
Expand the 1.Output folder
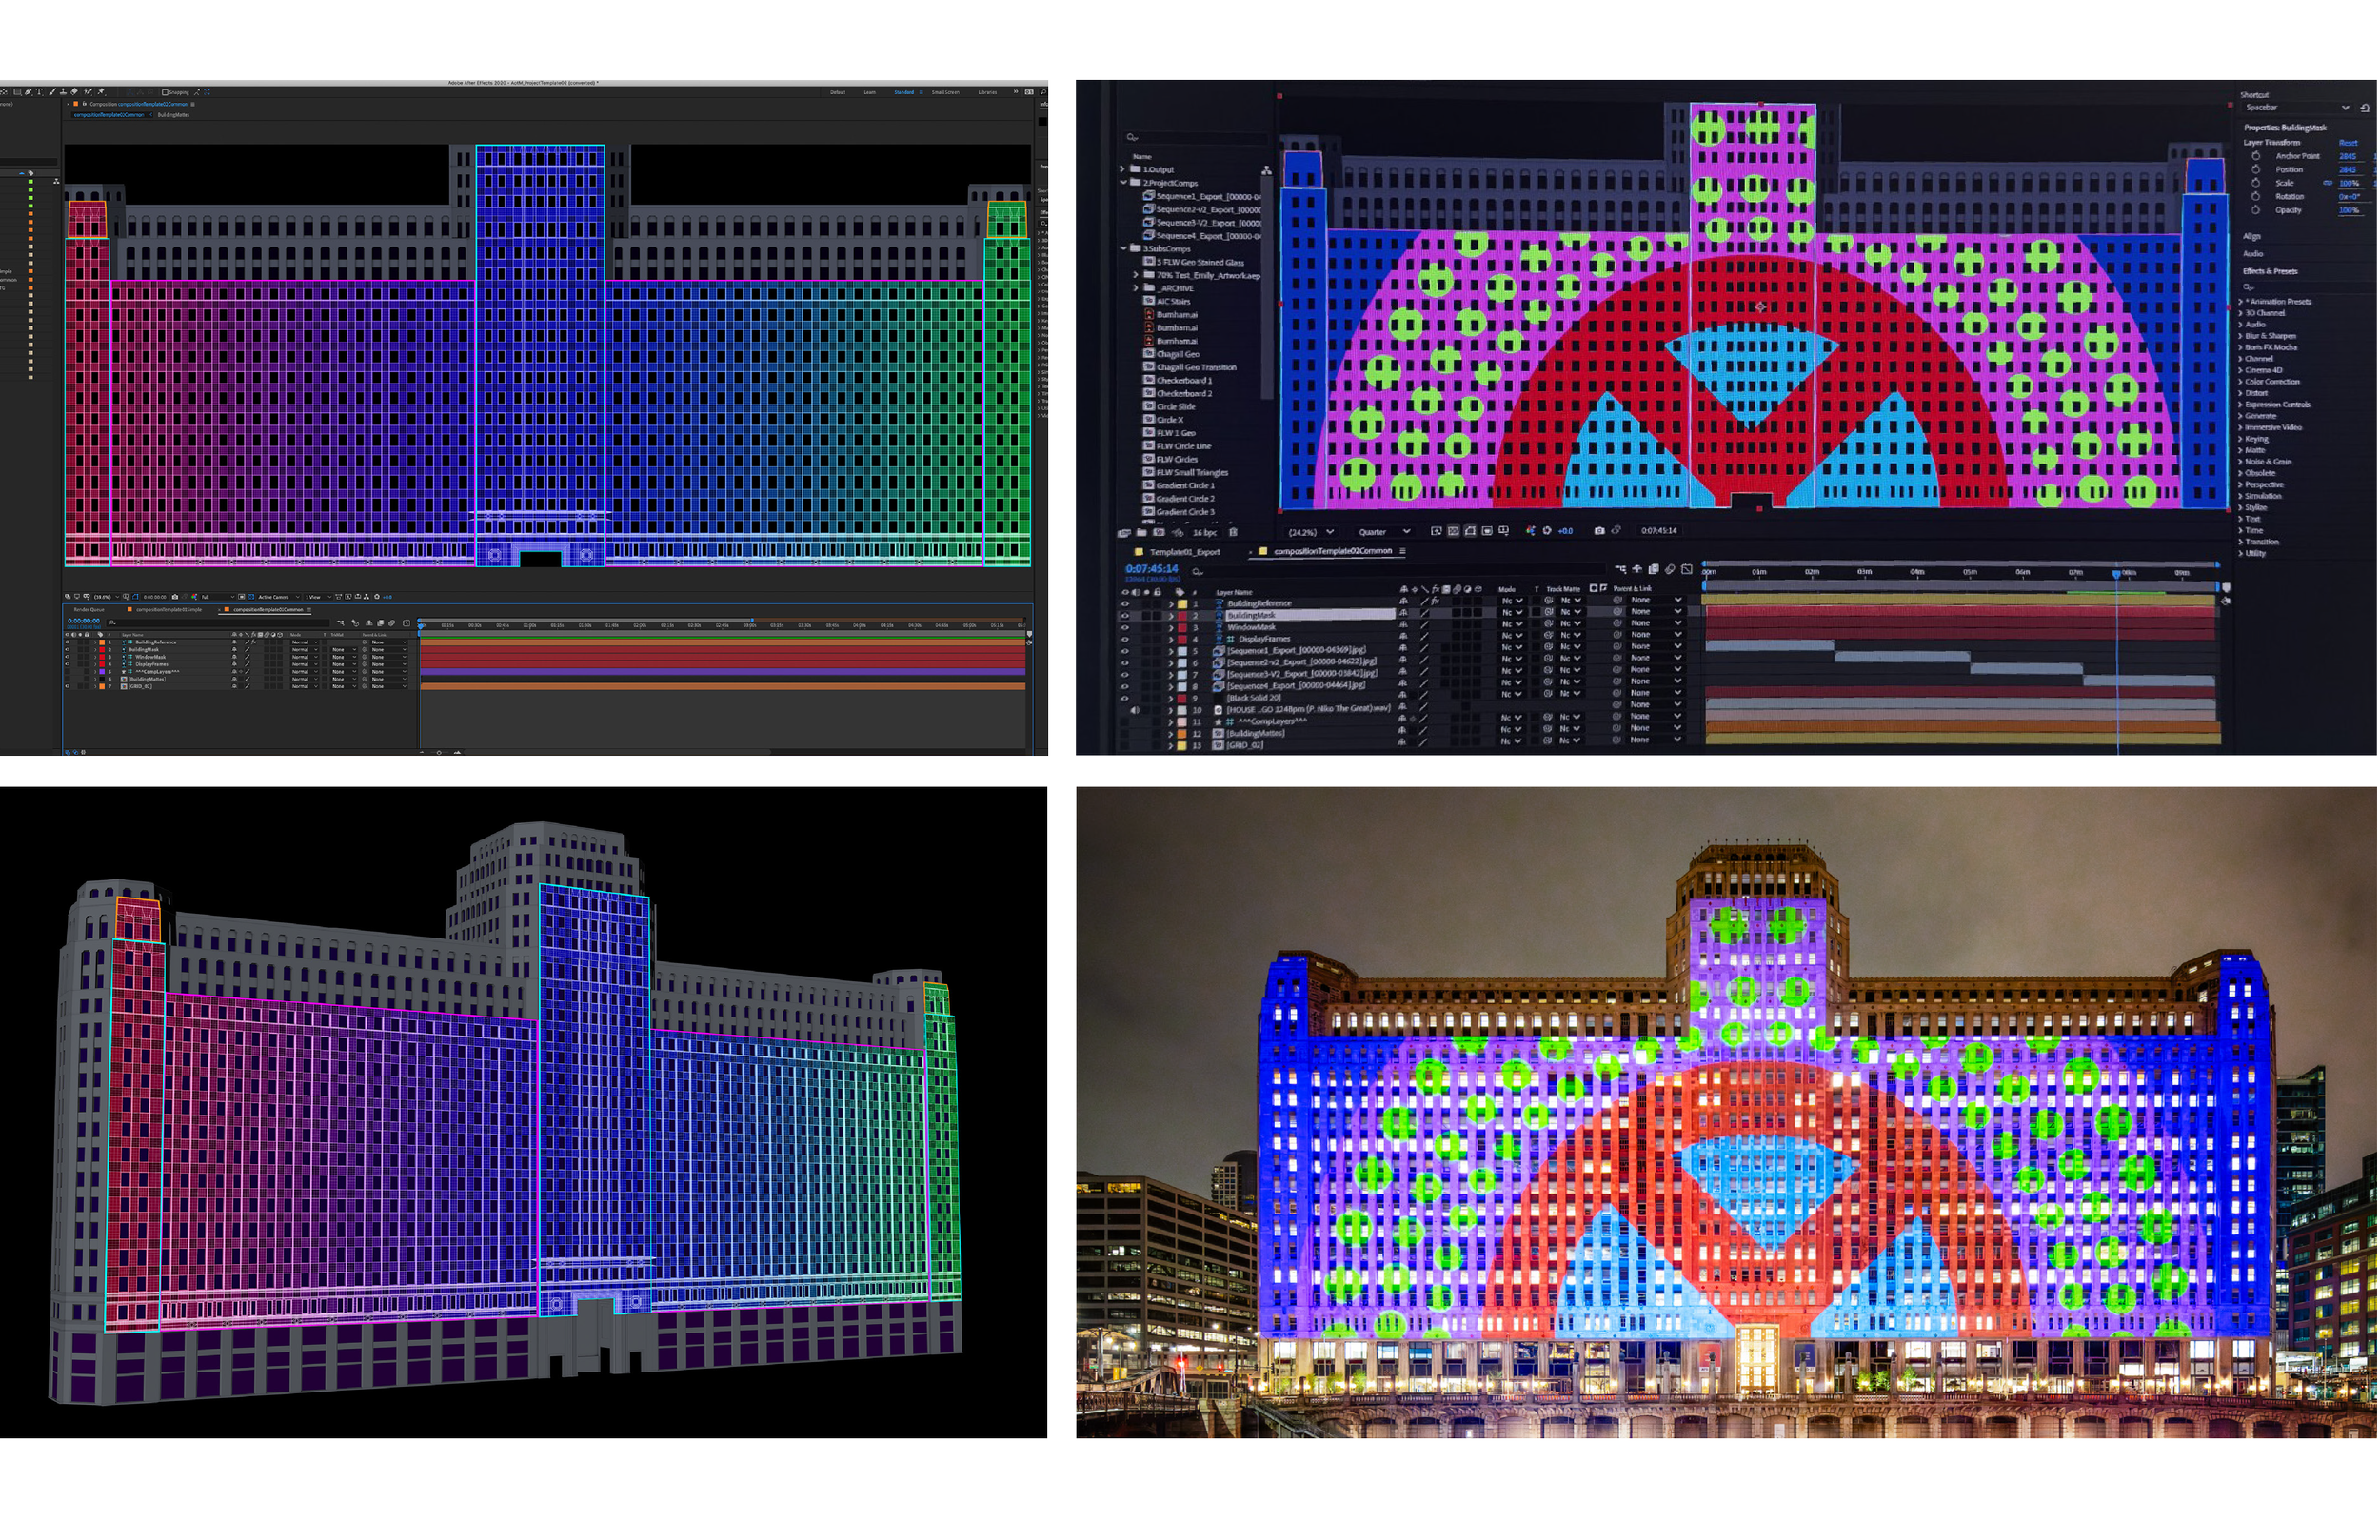point(1123,170)
